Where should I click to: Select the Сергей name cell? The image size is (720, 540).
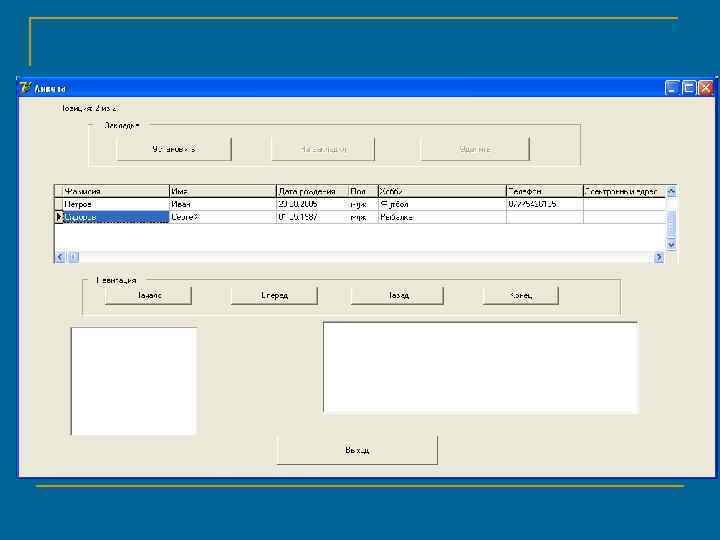point(223,217)
